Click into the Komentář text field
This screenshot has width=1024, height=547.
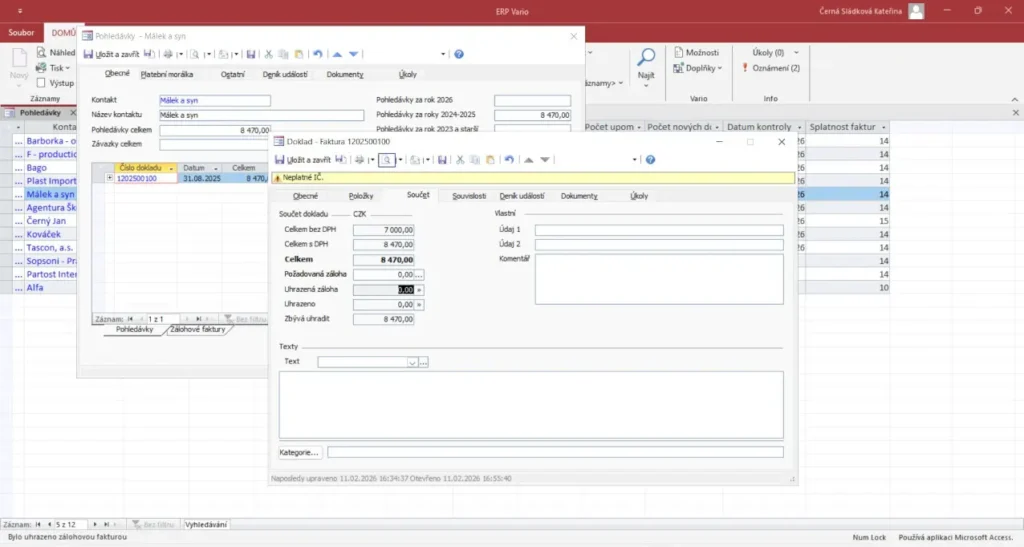(658, 278)
